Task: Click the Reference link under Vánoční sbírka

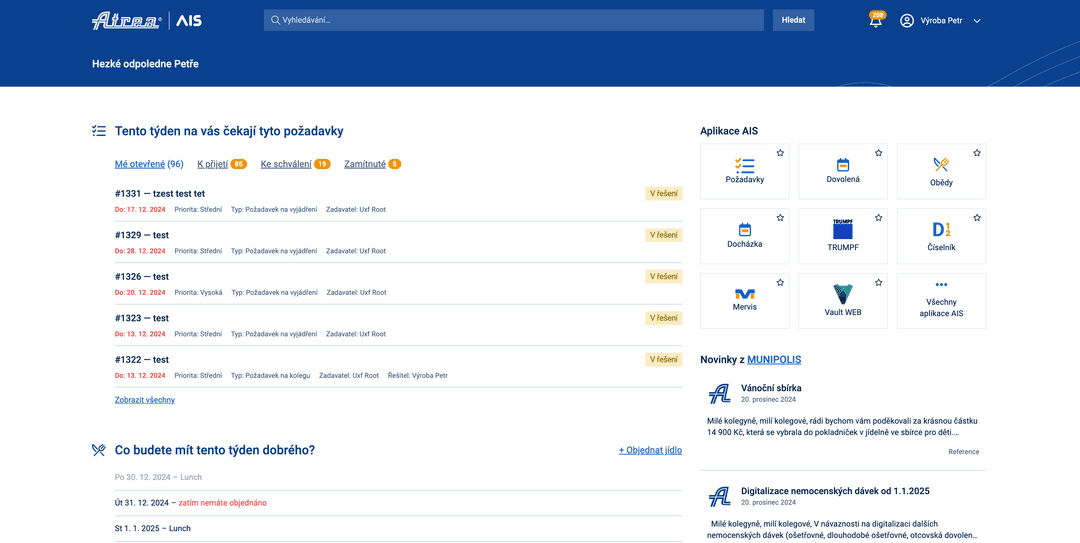Action: (964, 452)
